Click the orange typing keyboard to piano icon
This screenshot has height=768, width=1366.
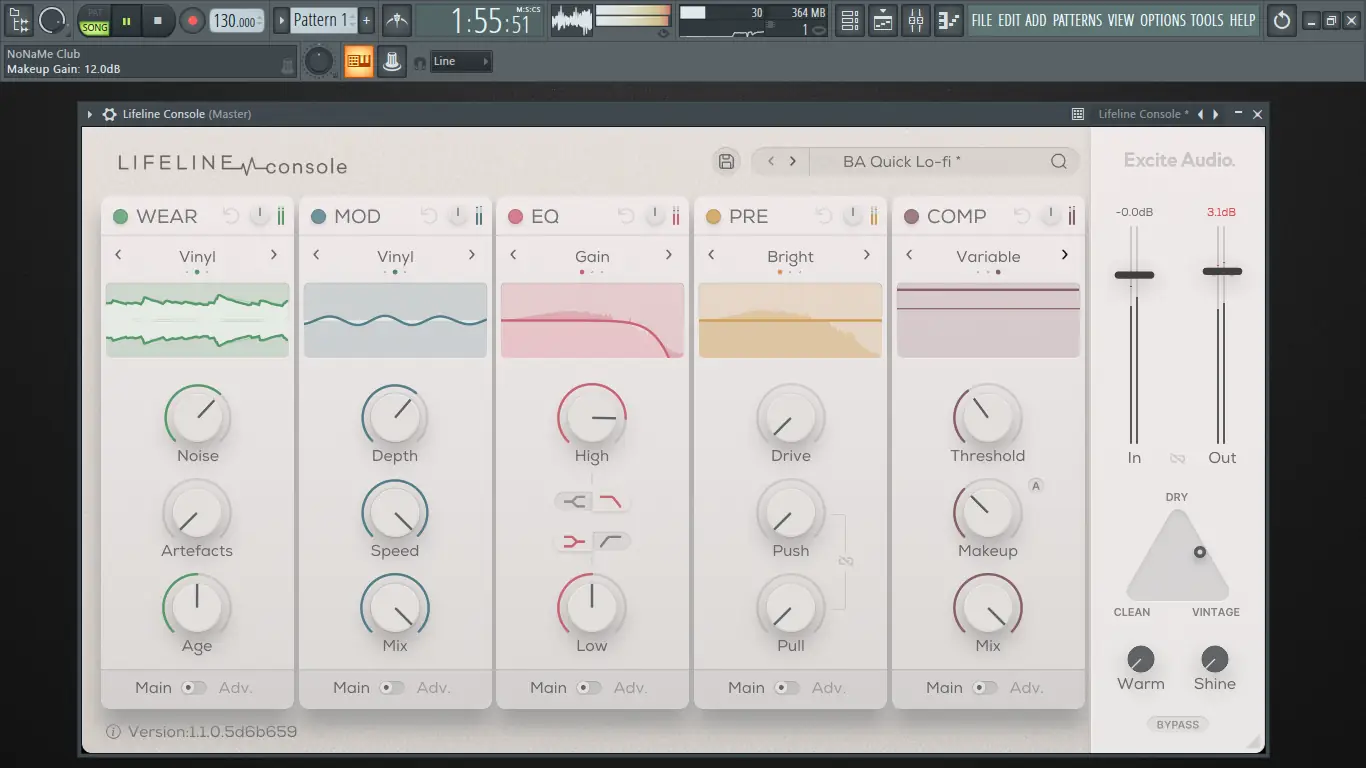click(x=358, y=62)
